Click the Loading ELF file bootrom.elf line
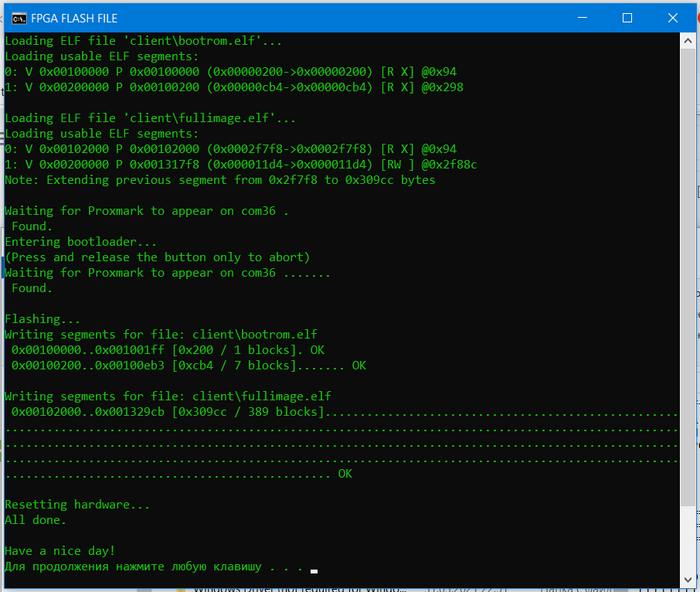This screenshot has height=592, width=700. point(144,41)
